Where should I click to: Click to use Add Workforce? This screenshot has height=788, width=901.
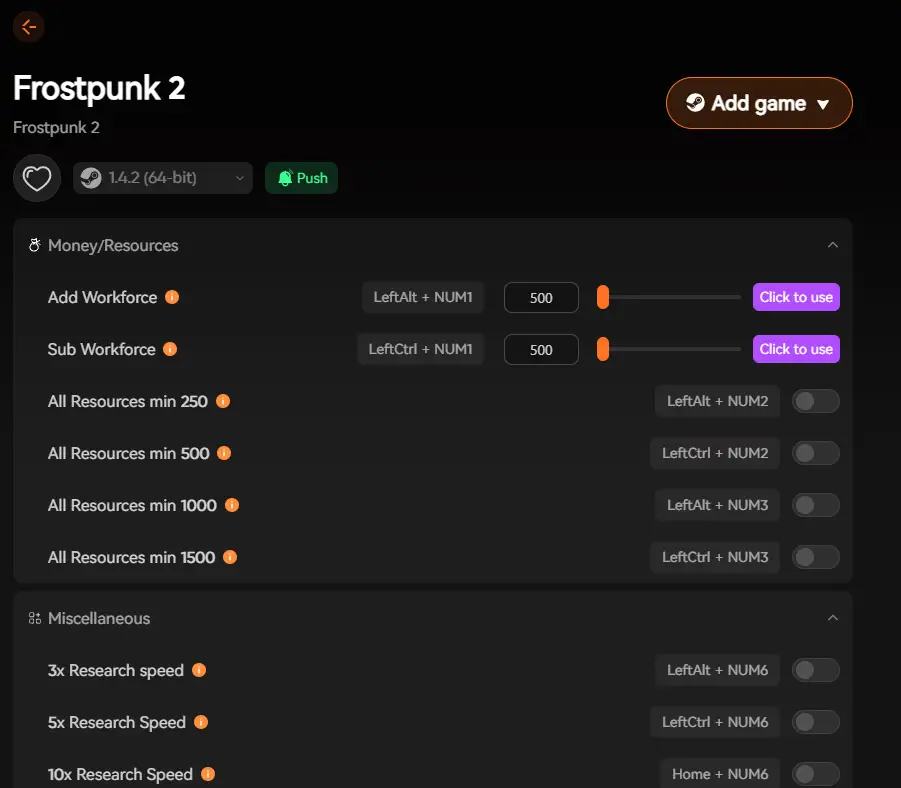tap(795, 297)
